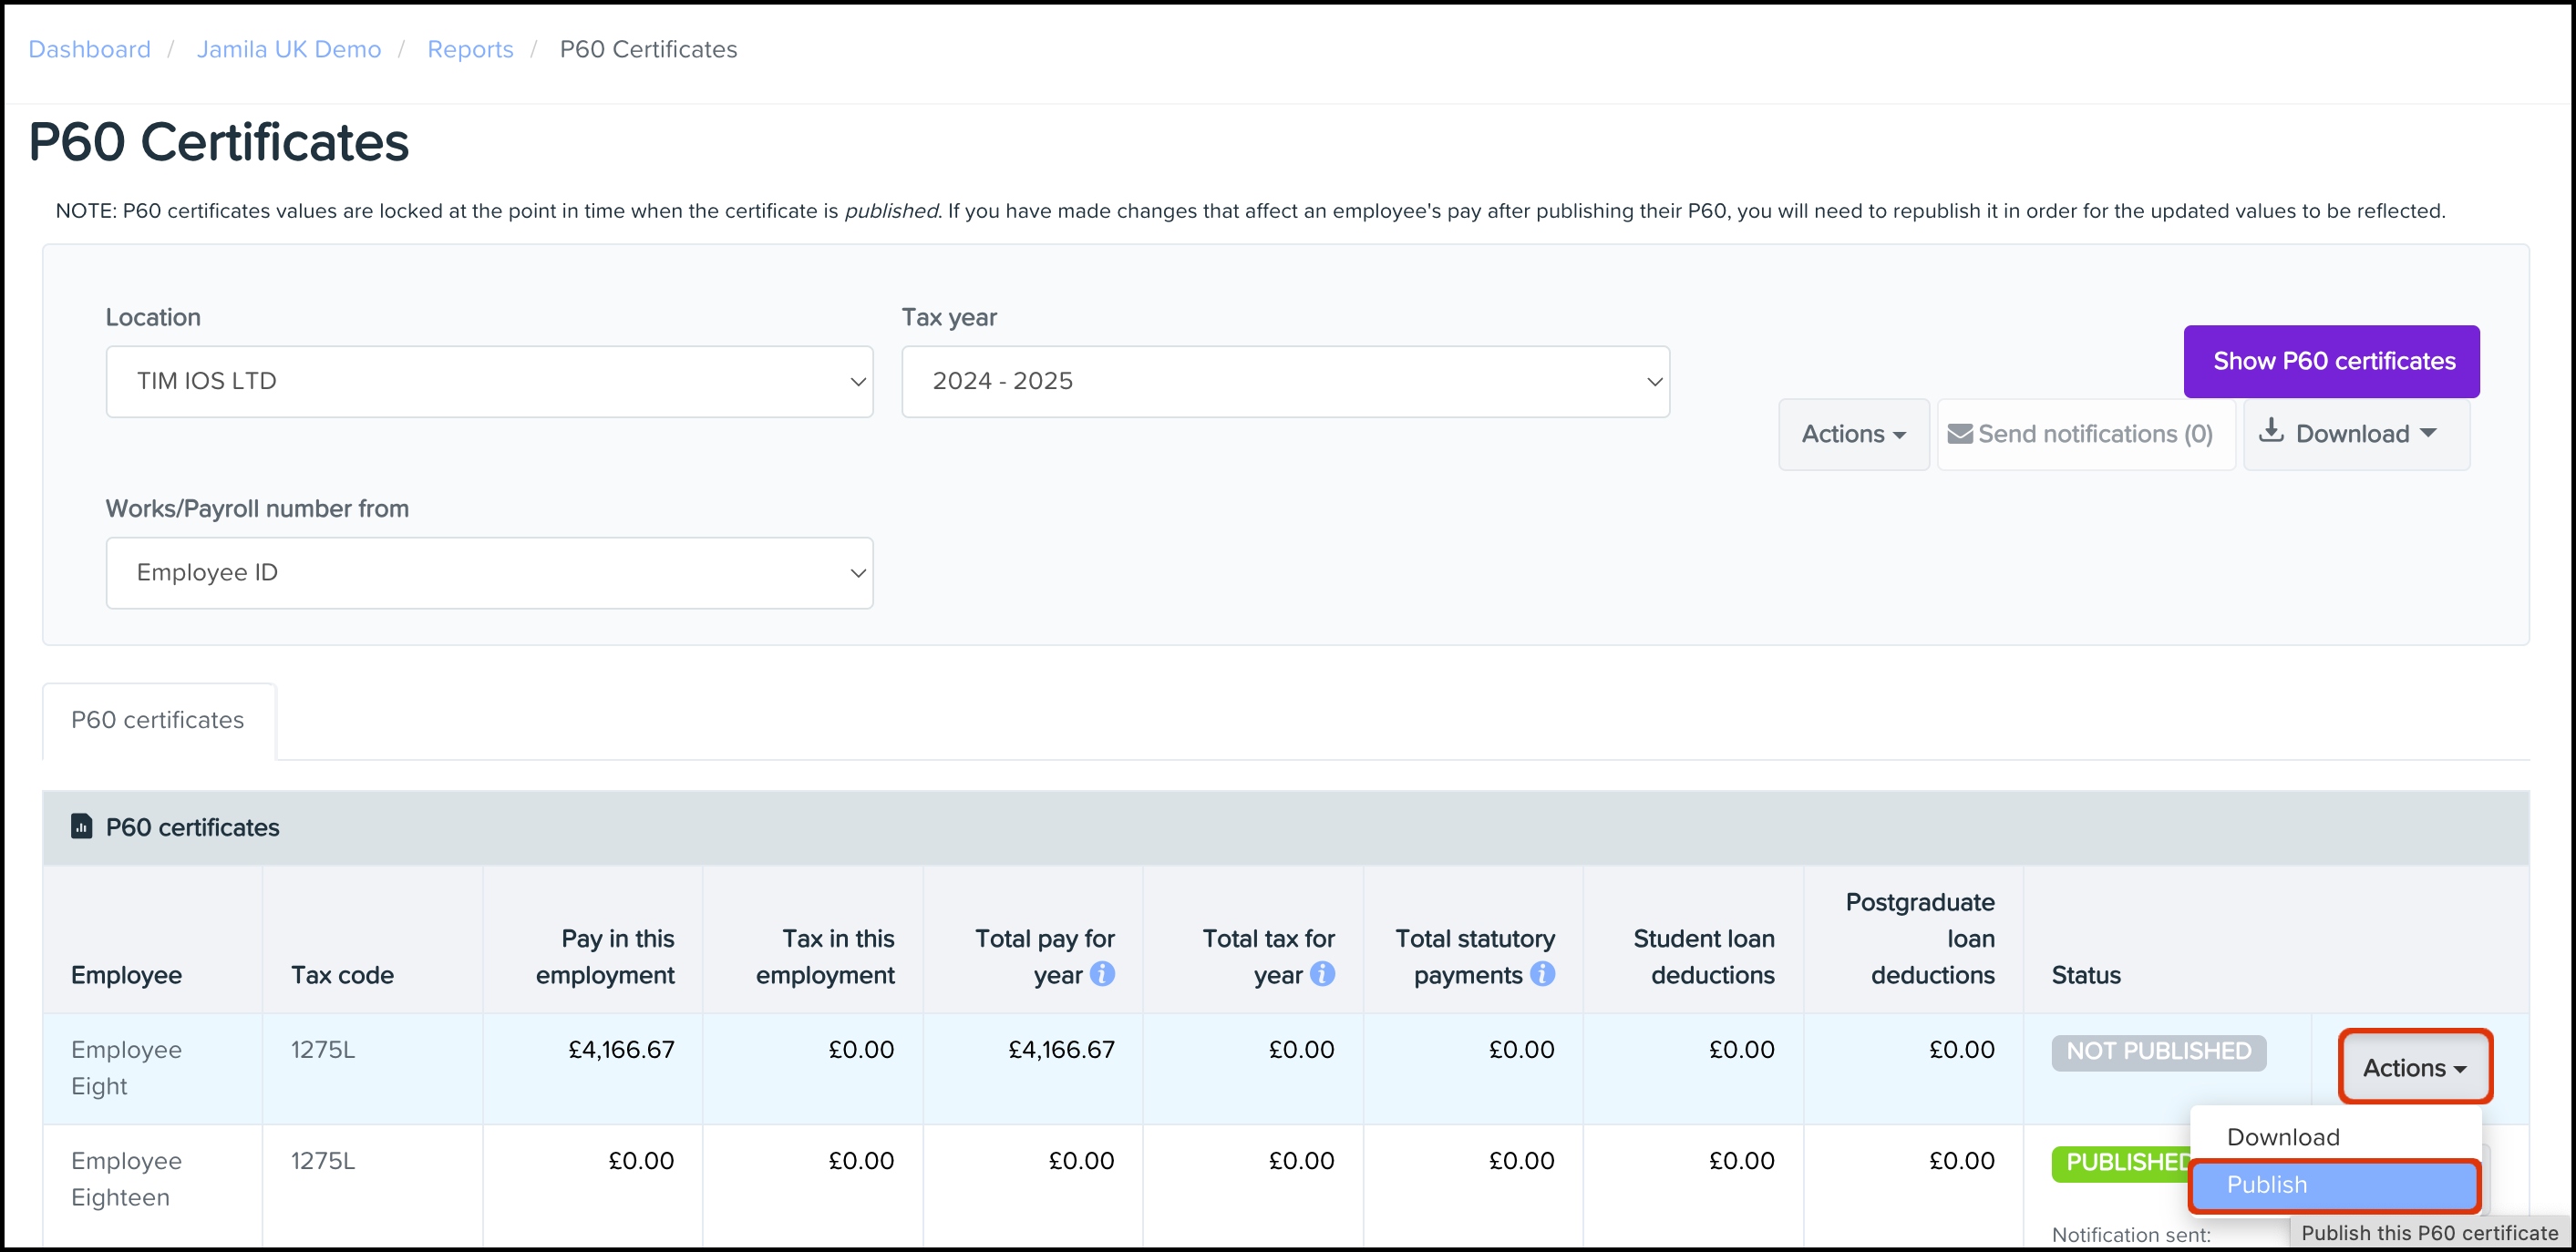Image resolution: width=2576 pixels, height=1252 pixels.
Task: Toggle Actions dropdown in Employee Eight row
Action: tap(2414, 1067)
